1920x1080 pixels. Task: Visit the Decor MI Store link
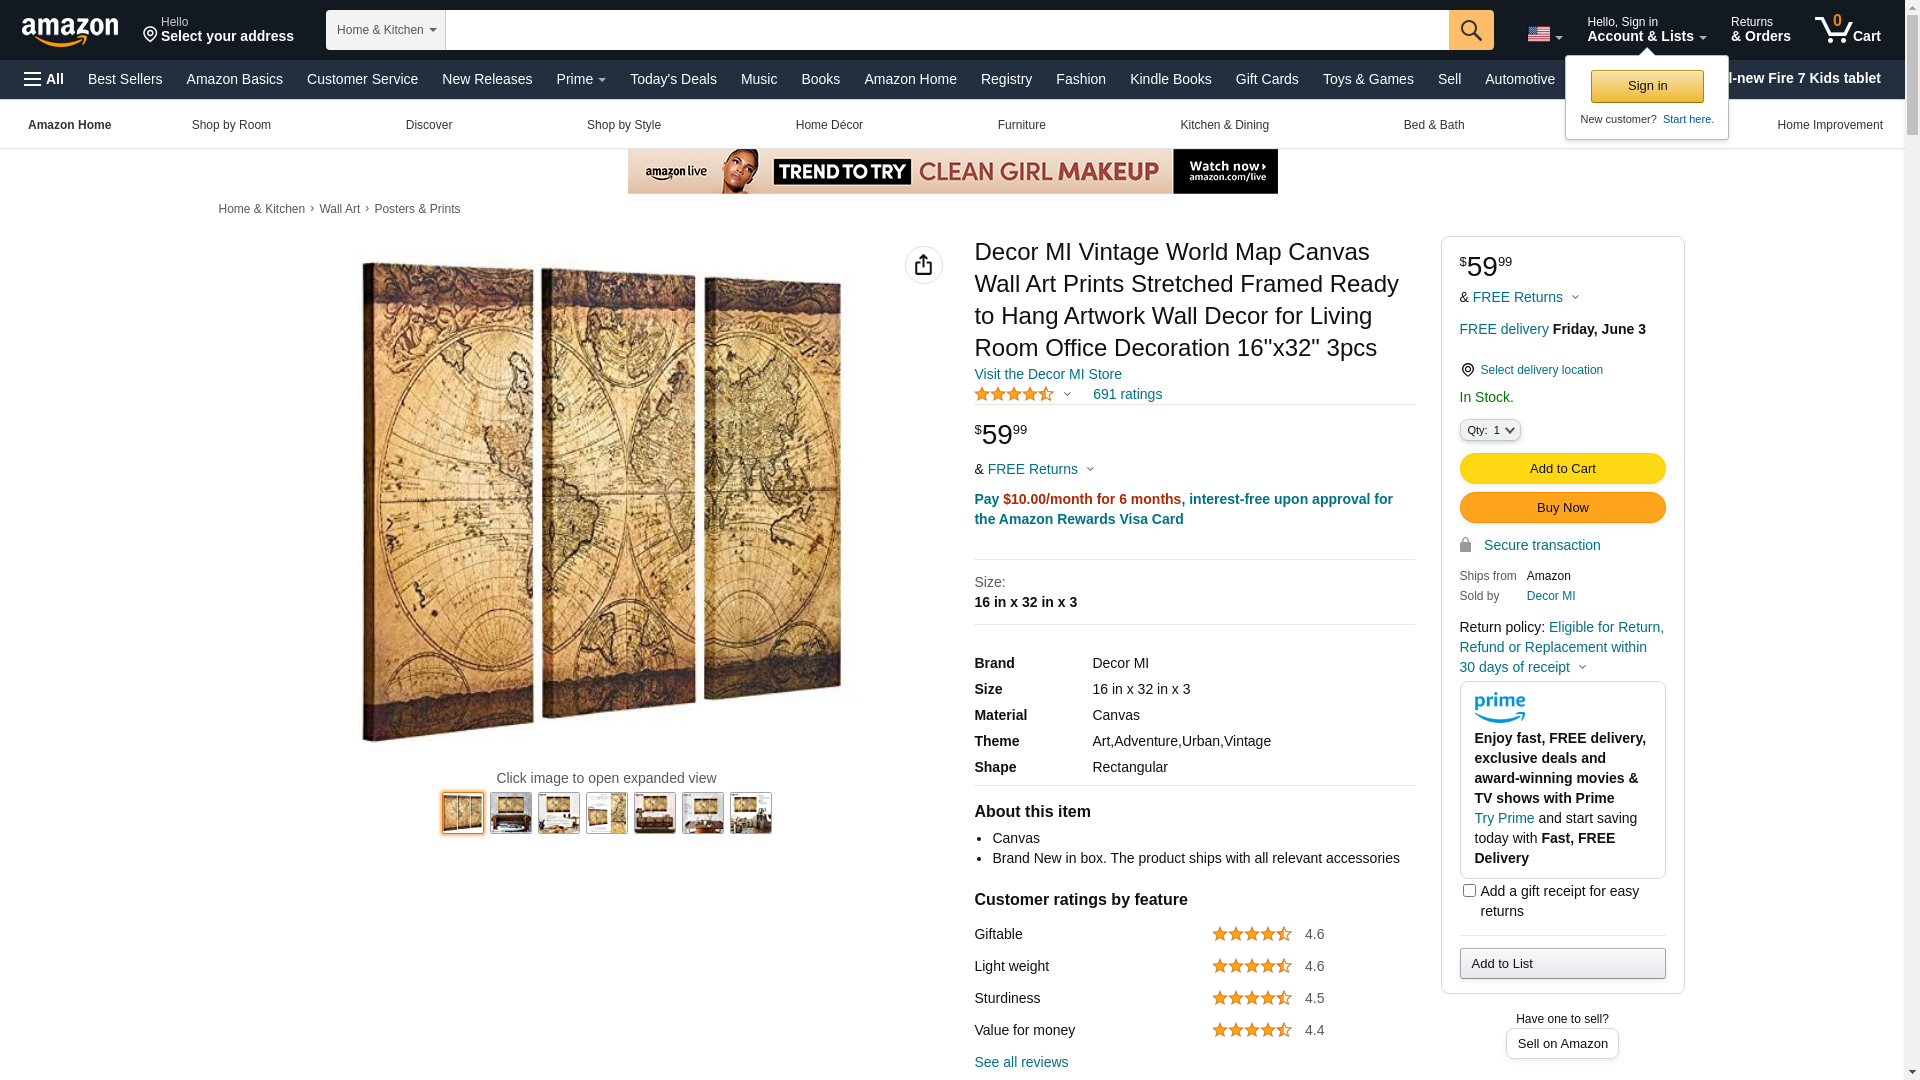click(1047, 374)
